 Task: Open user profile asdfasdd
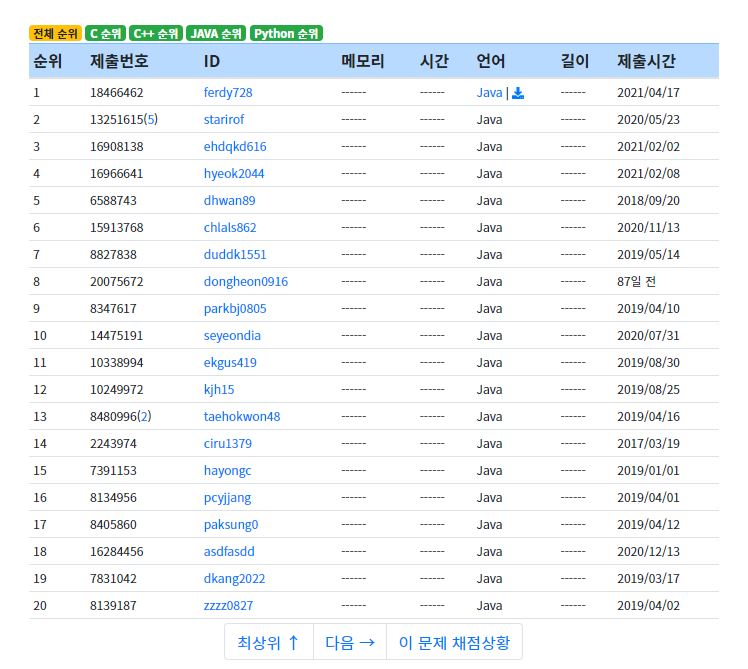(229, 552)
